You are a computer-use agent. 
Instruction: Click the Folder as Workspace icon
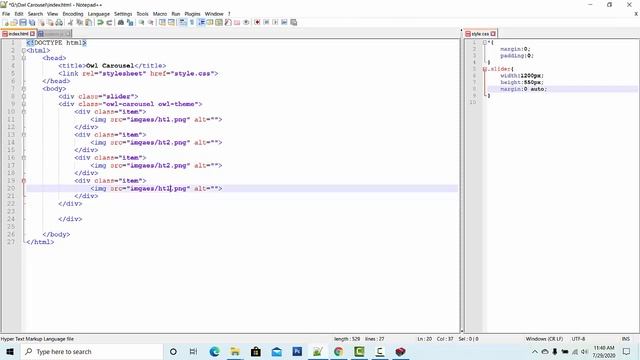[237, 22]
